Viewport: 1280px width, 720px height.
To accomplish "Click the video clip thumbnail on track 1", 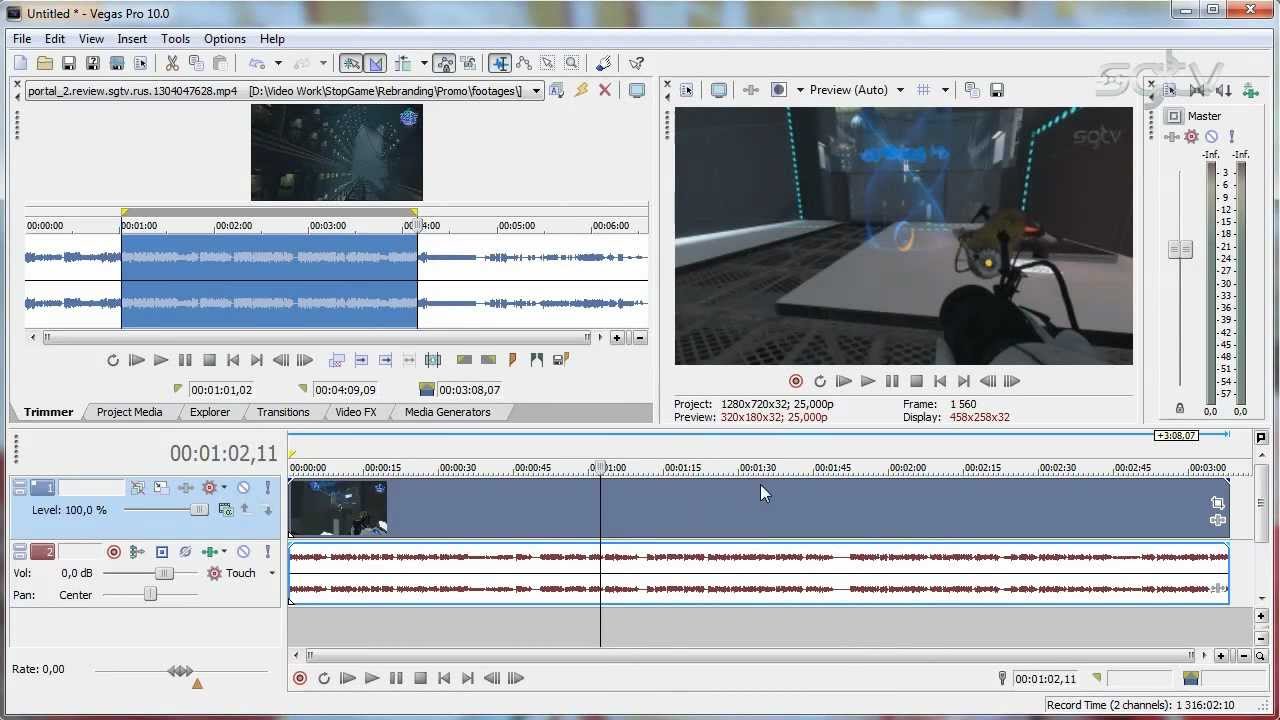I will click(338, 508).
